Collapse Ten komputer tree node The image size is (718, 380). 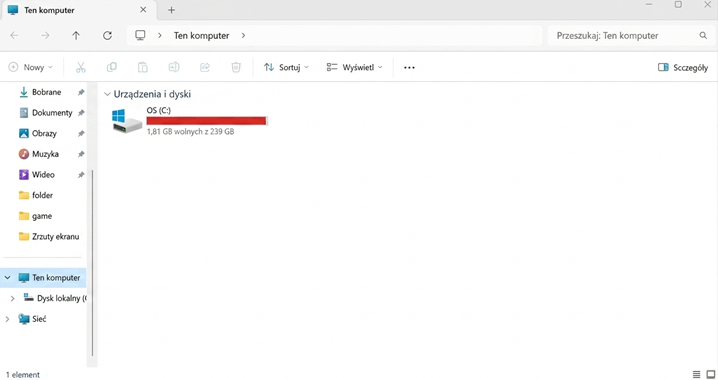tap(7, 277)
